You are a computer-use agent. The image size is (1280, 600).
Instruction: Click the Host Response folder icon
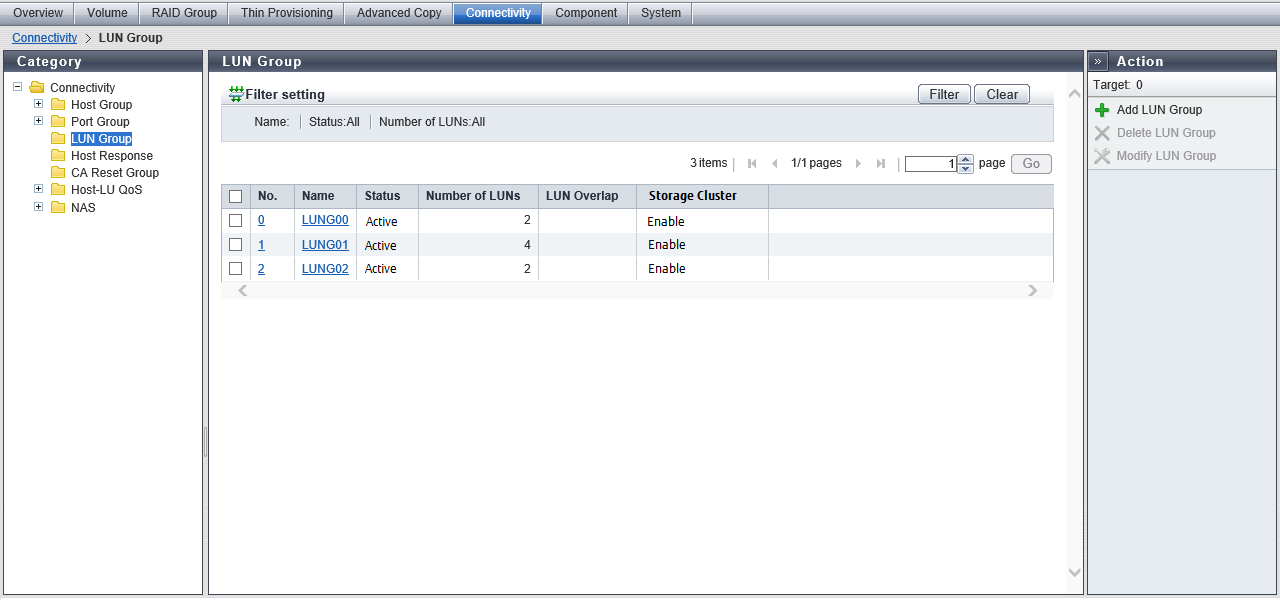[58, 156]
